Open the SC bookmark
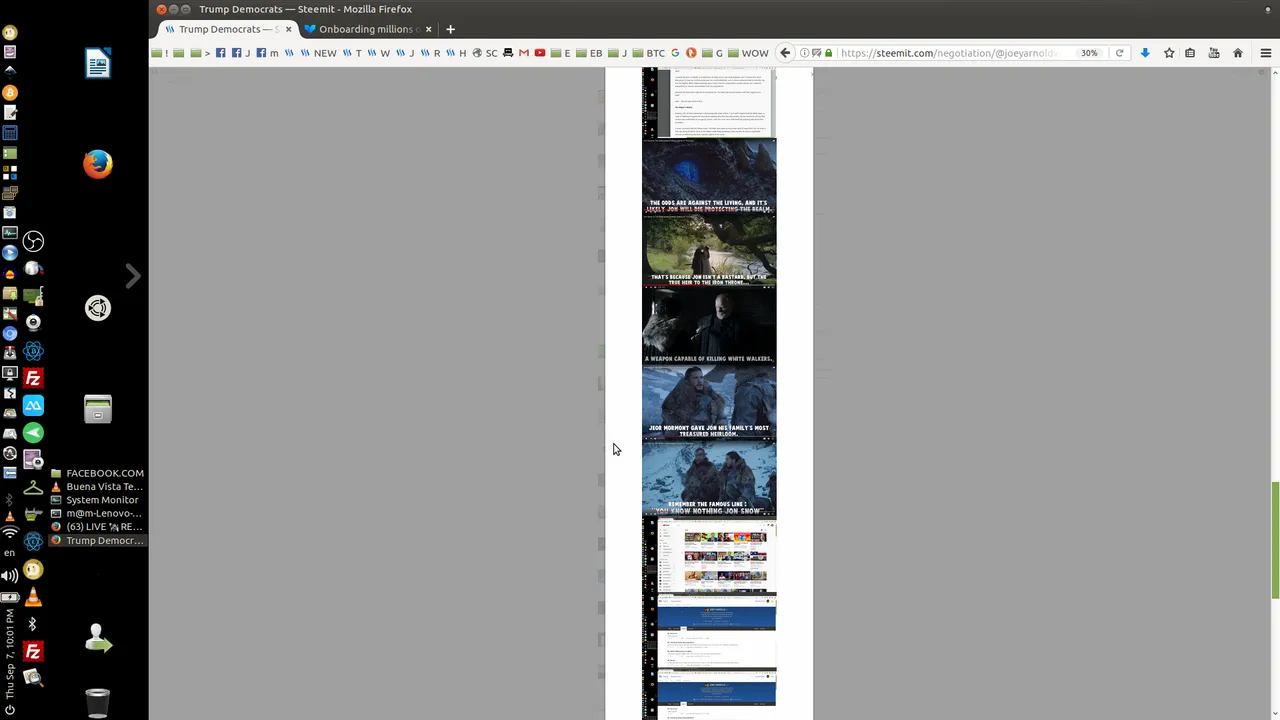This screenshot has height=720, width=1280. [485, 53]
